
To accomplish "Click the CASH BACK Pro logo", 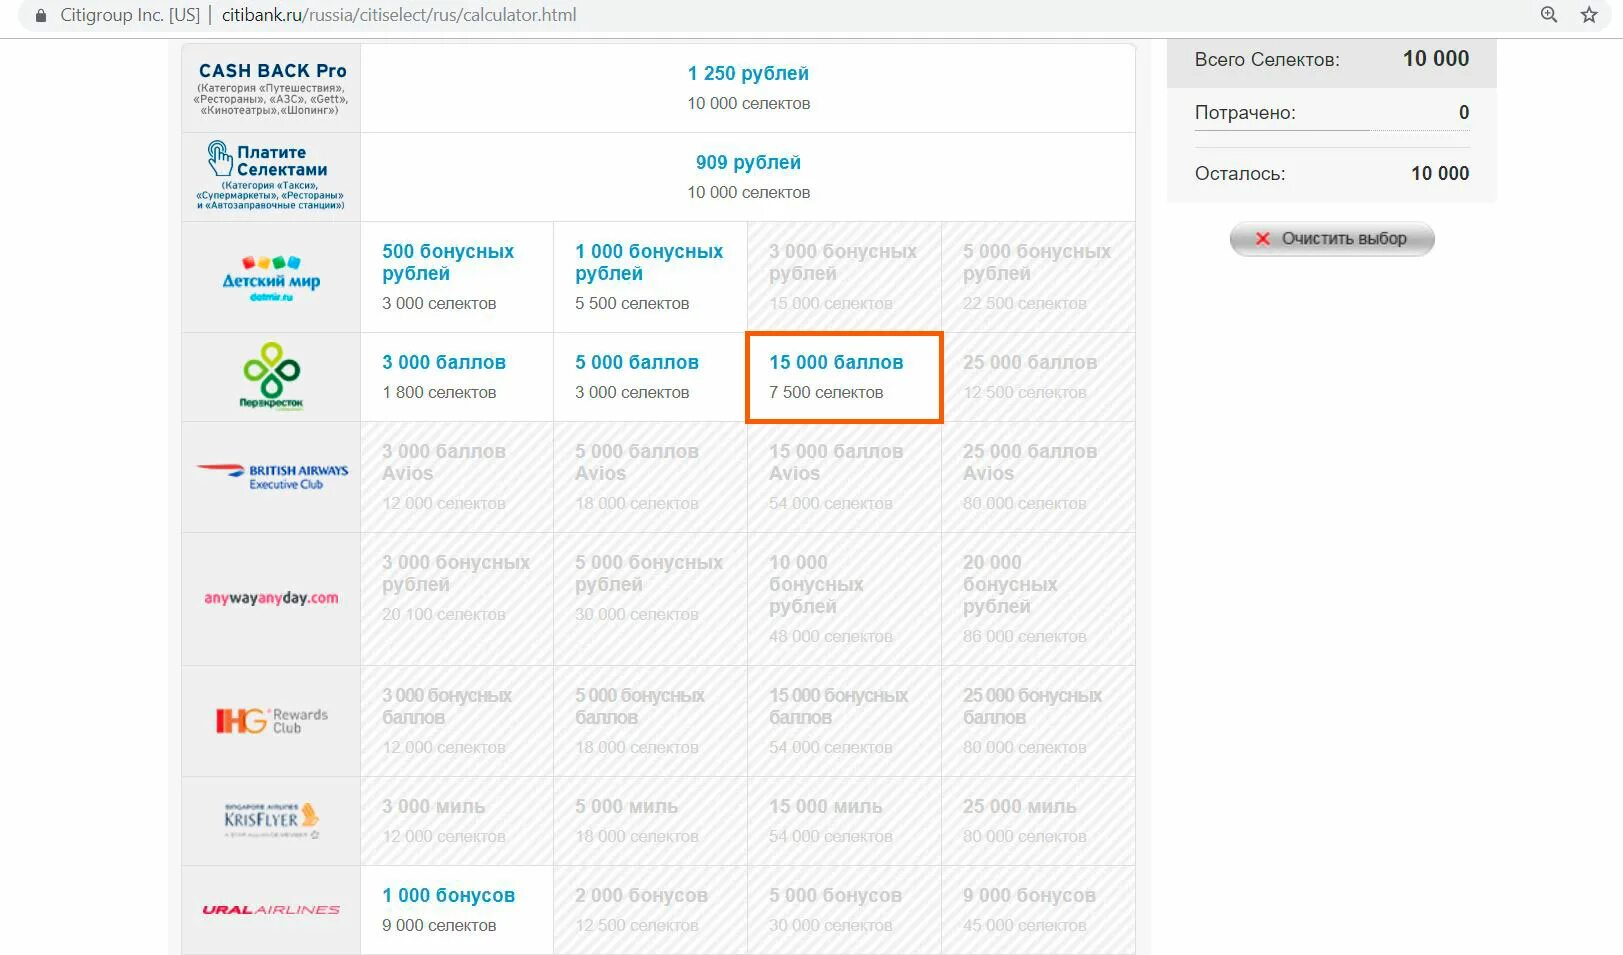I will 272,88.
